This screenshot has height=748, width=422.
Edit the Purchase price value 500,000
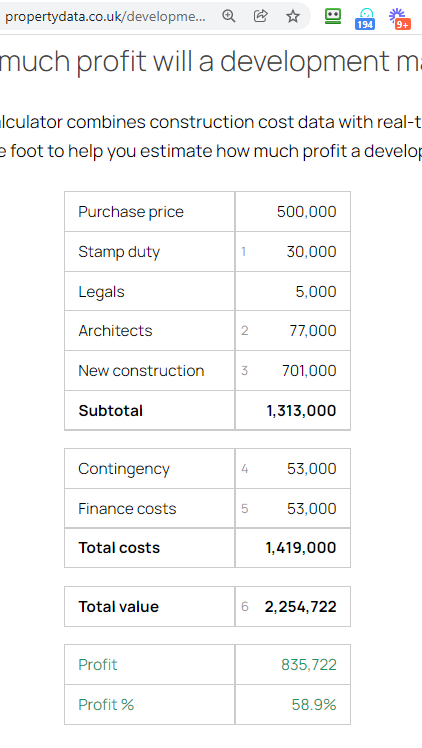pyautogui.click(x=307, y=212)
